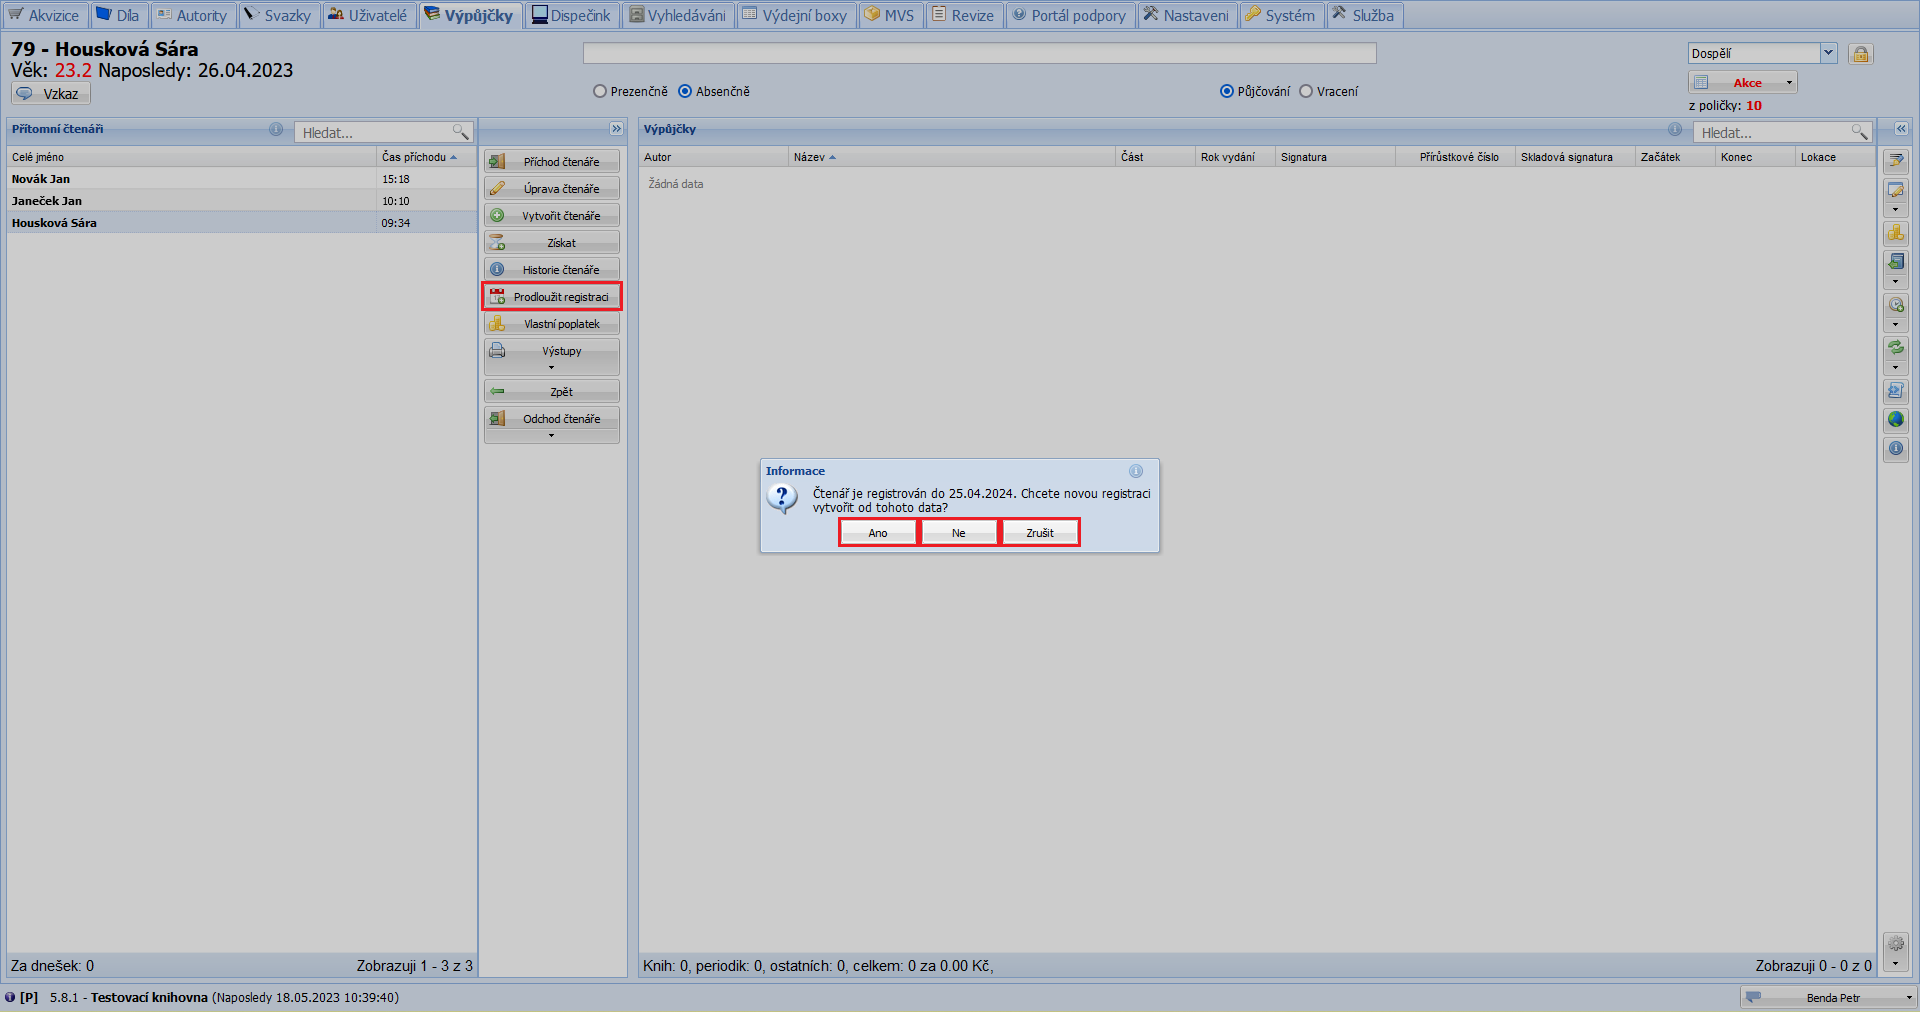This screenshot has width=1920, height=1012.
Task: Select reader row Janeček Jan
Action: (x=241, y=201)
